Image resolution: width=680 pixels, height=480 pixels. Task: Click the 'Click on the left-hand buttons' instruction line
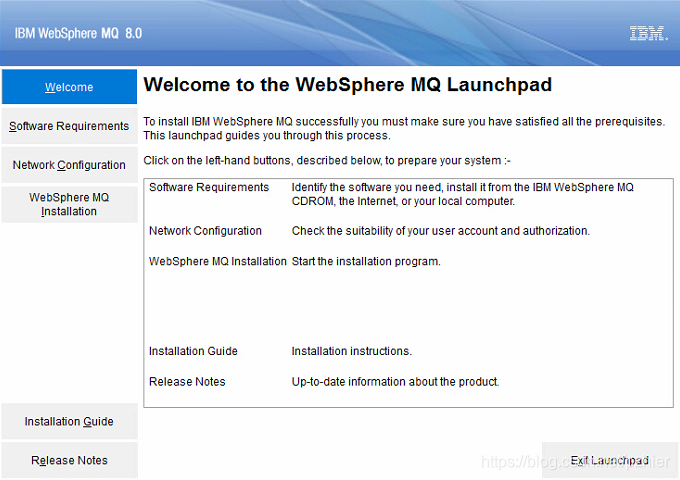(327, 160)
